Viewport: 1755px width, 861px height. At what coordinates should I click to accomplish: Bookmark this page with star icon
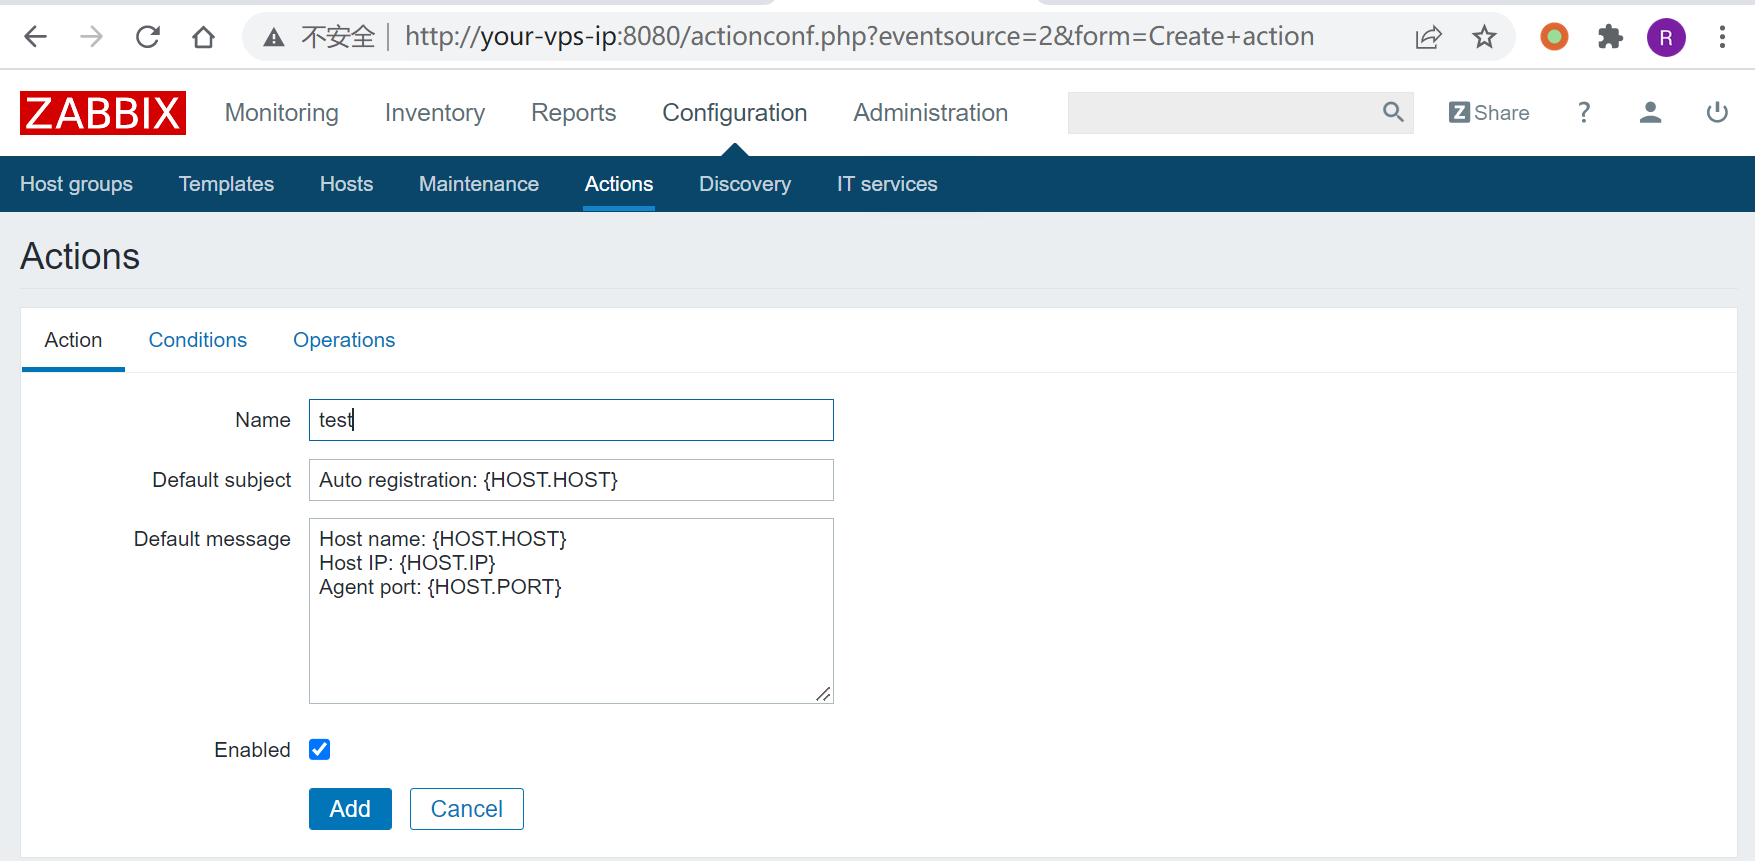click(x=1484, y=38)
